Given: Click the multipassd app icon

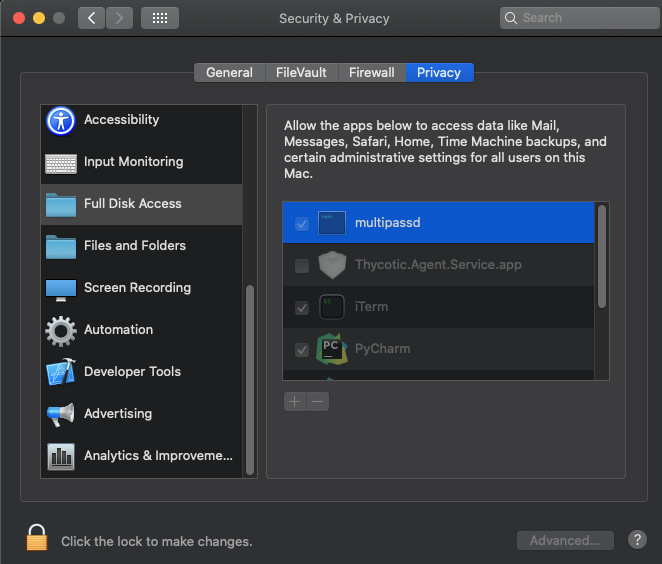Looking at the screenshot, I should tap(331, 222).
